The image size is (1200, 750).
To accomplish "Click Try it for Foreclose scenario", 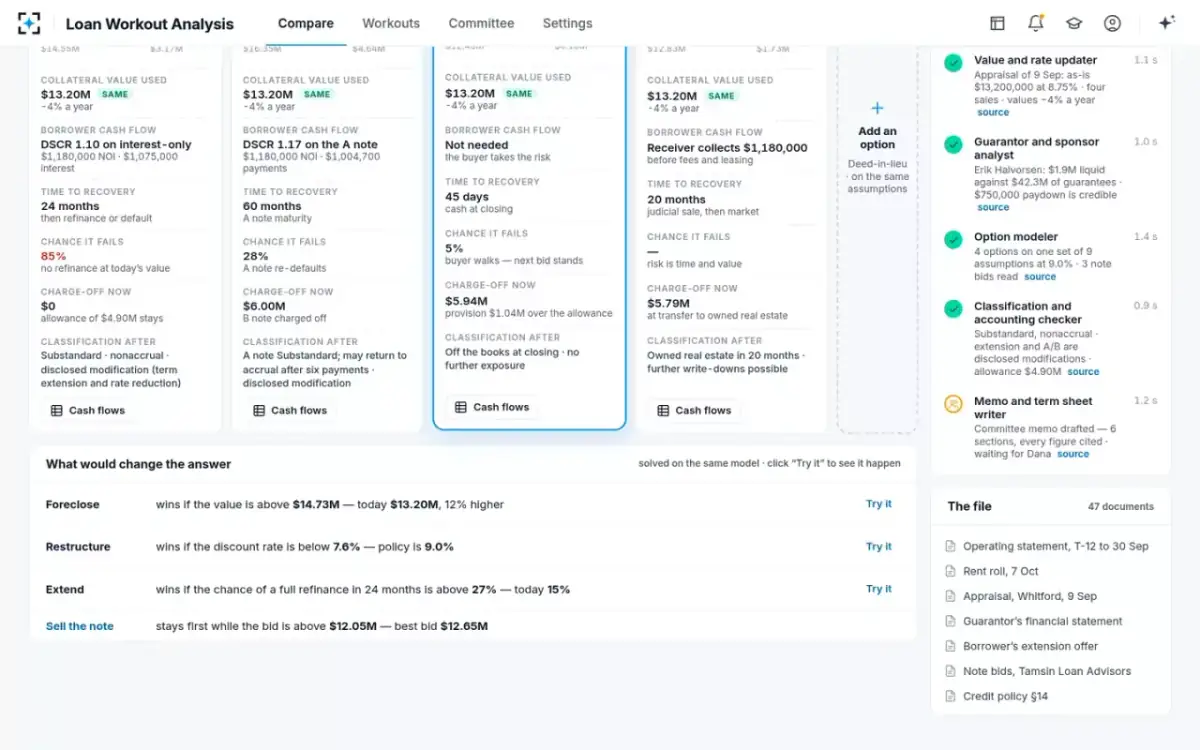I will coord(879,504).
